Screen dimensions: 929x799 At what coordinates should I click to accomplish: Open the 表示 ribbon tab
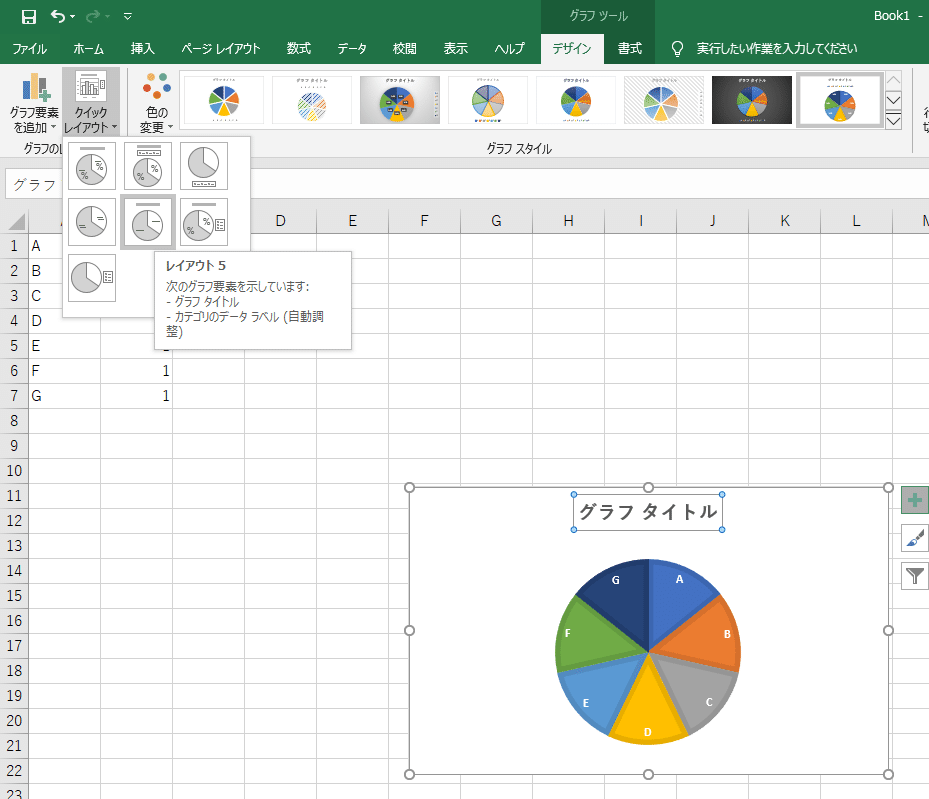(x=456, y=49)
